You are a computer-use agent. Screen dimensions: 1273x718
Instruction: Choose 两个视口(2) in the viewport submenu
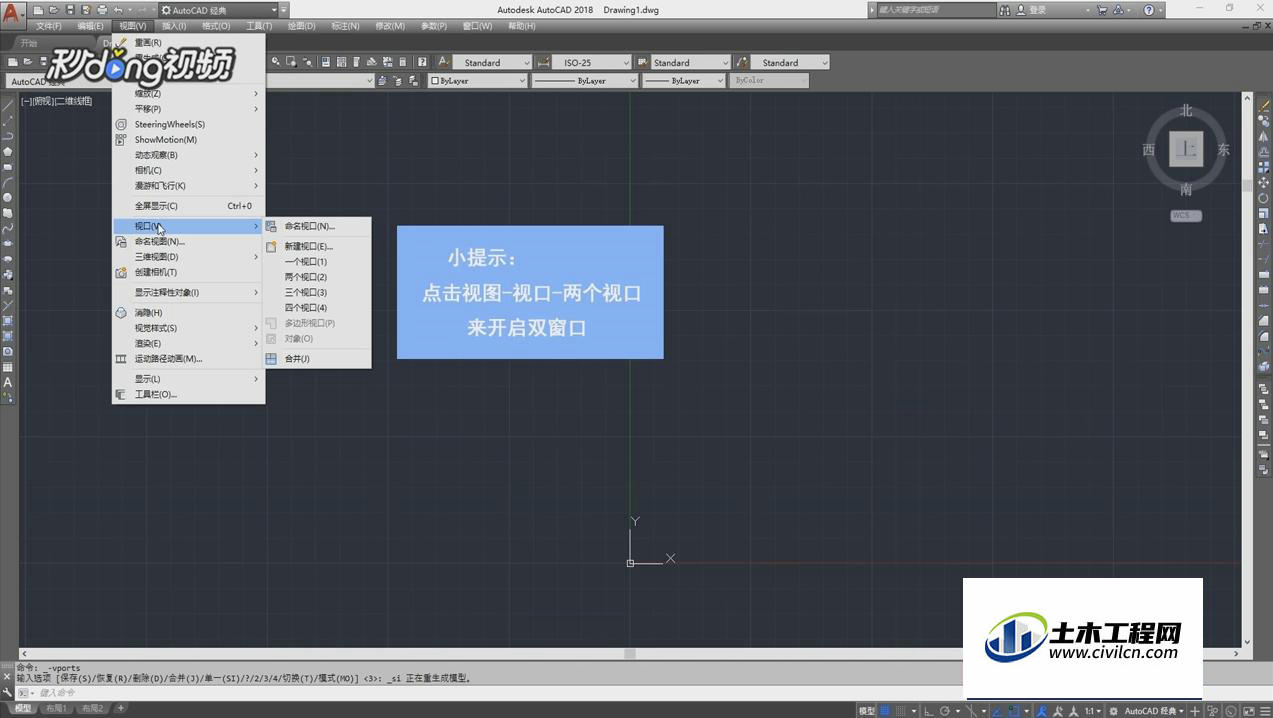pos(316,277)
